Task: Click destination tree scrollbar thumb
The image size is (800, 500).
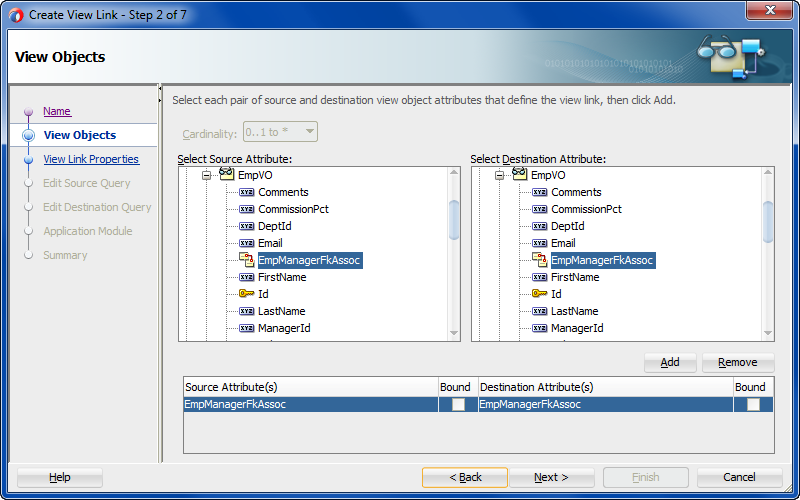Action: point(768,222)
